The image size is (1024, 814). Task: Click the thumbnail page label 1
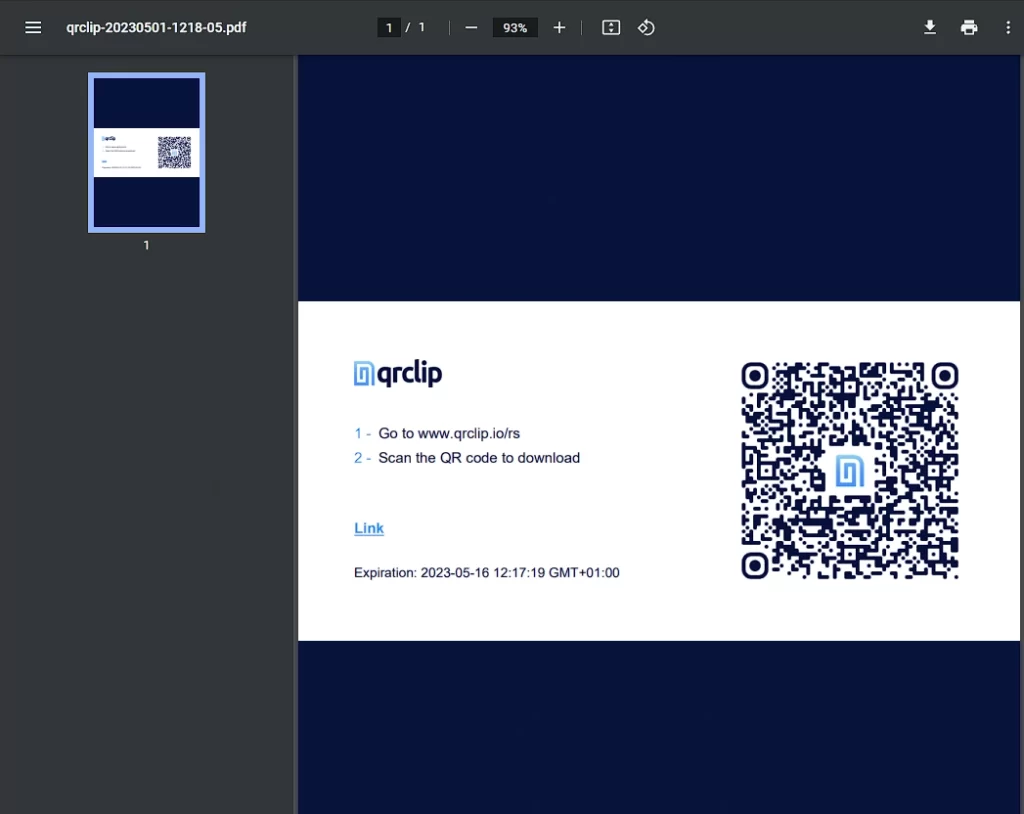click(146, 245)
